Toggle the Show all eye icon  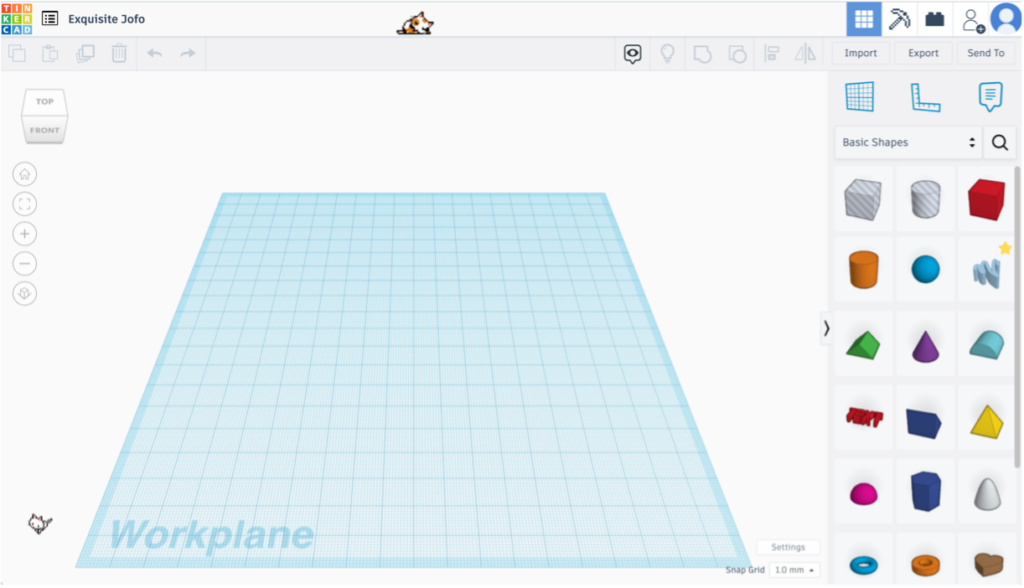[632, 54]
